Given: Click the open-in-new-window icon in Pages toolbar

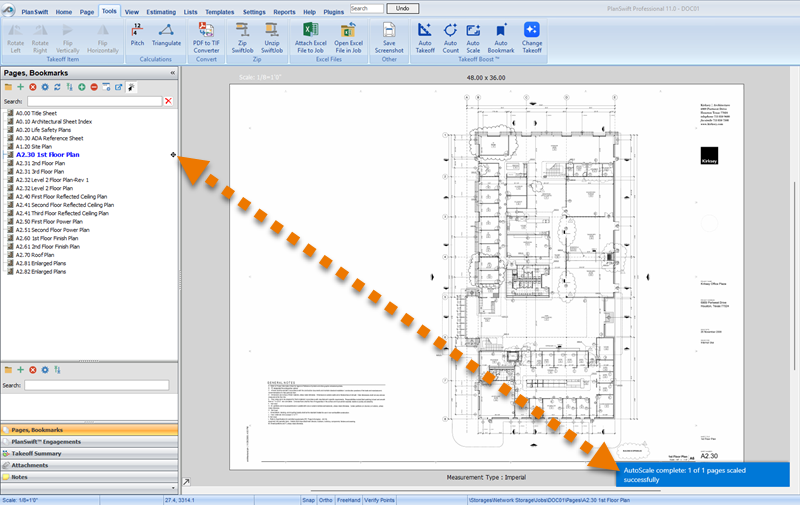Looking at the screenshot, I should [118, 87].
